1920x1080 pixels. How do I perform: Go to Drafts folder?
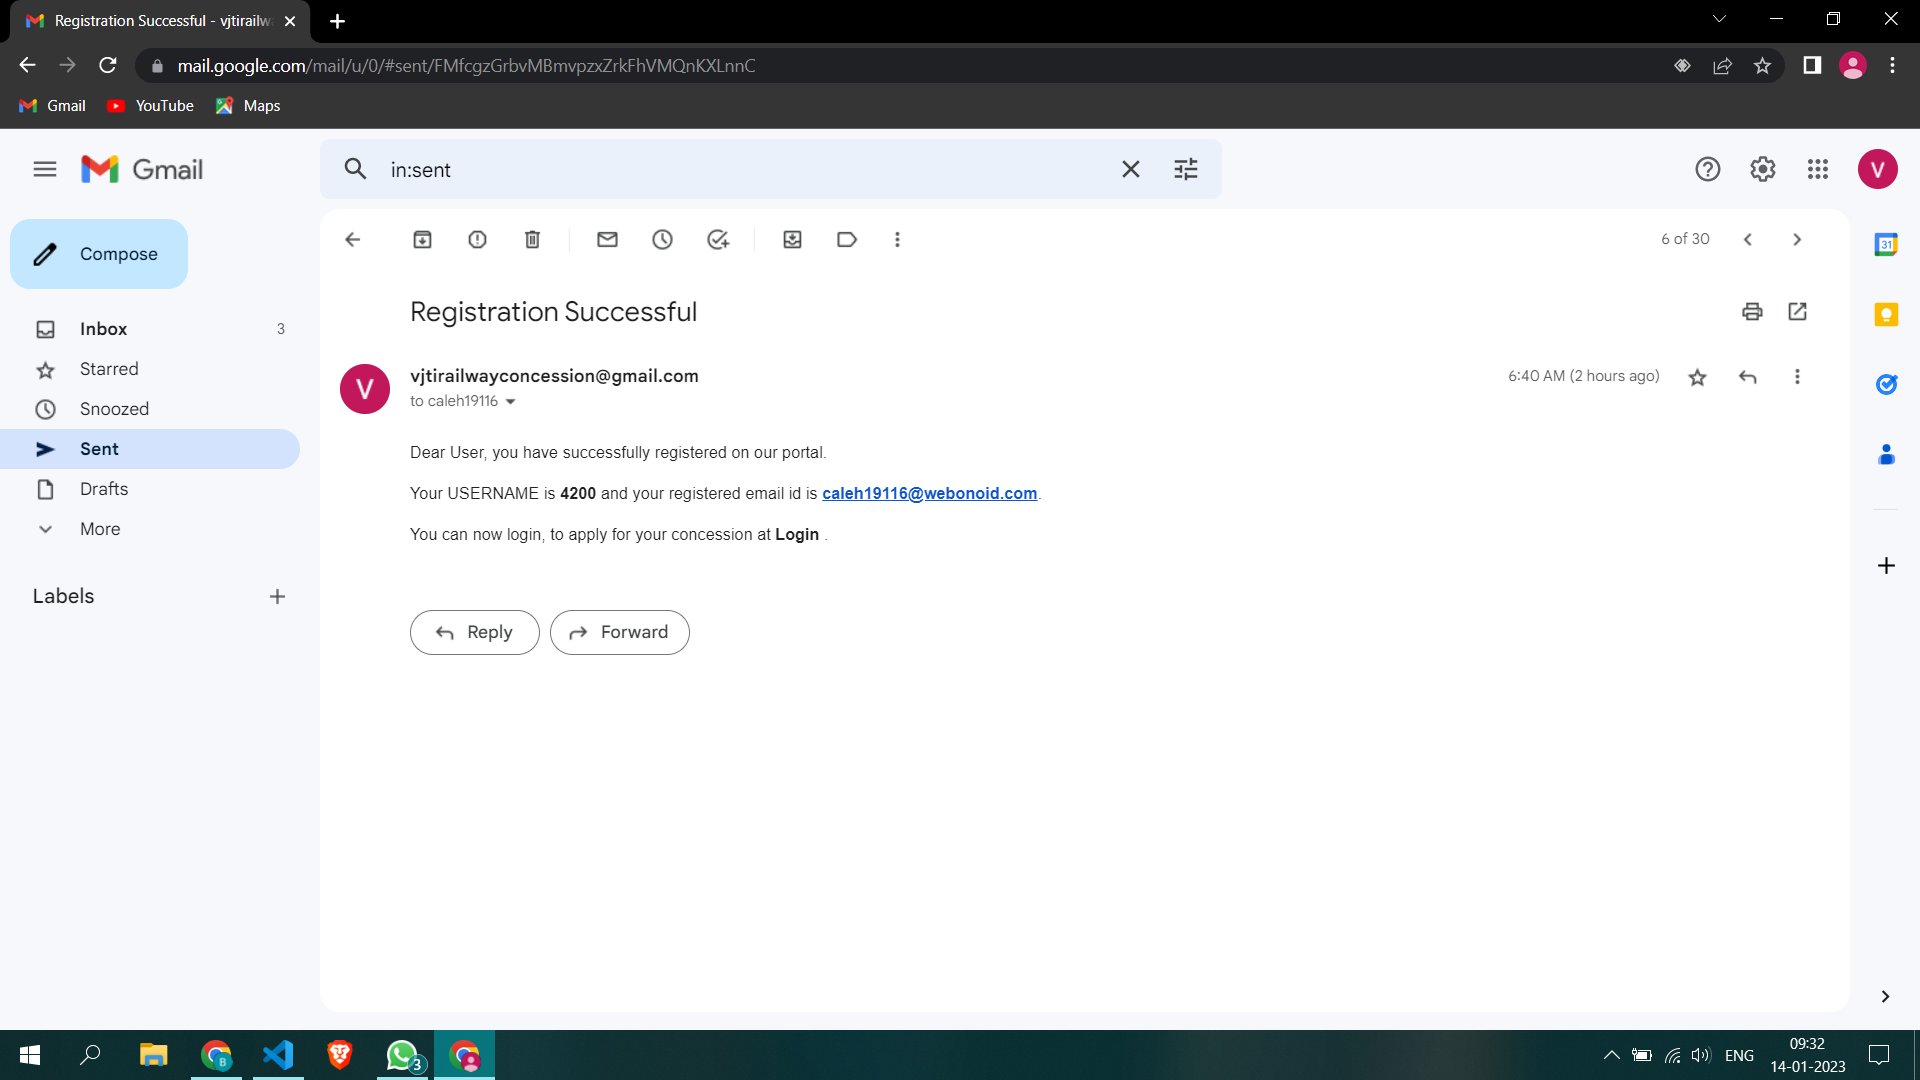click(104, 489)
